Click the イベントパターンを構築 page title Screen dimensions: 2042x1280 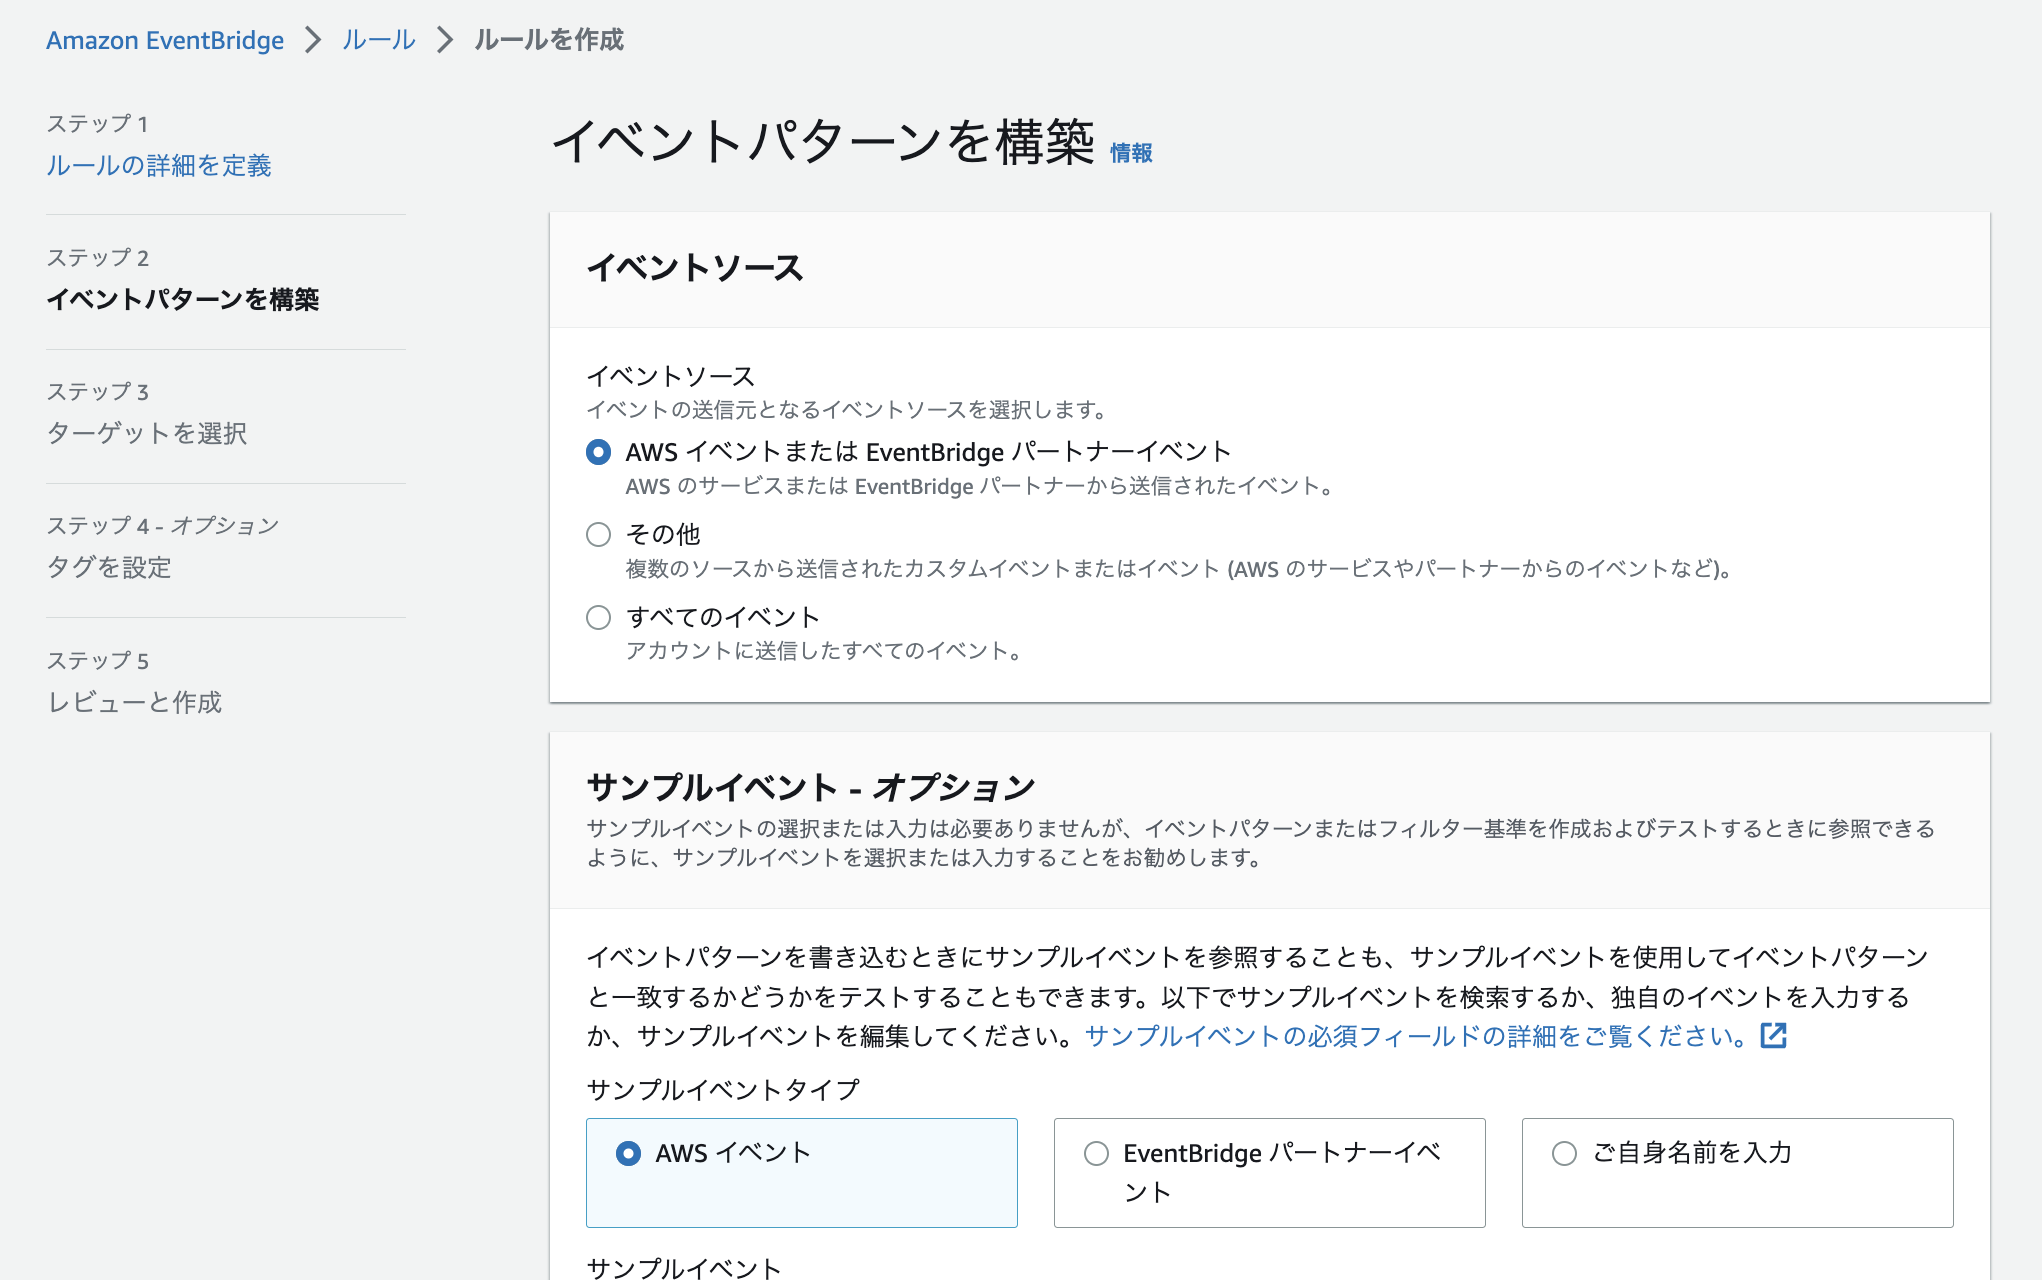point(824,141)
